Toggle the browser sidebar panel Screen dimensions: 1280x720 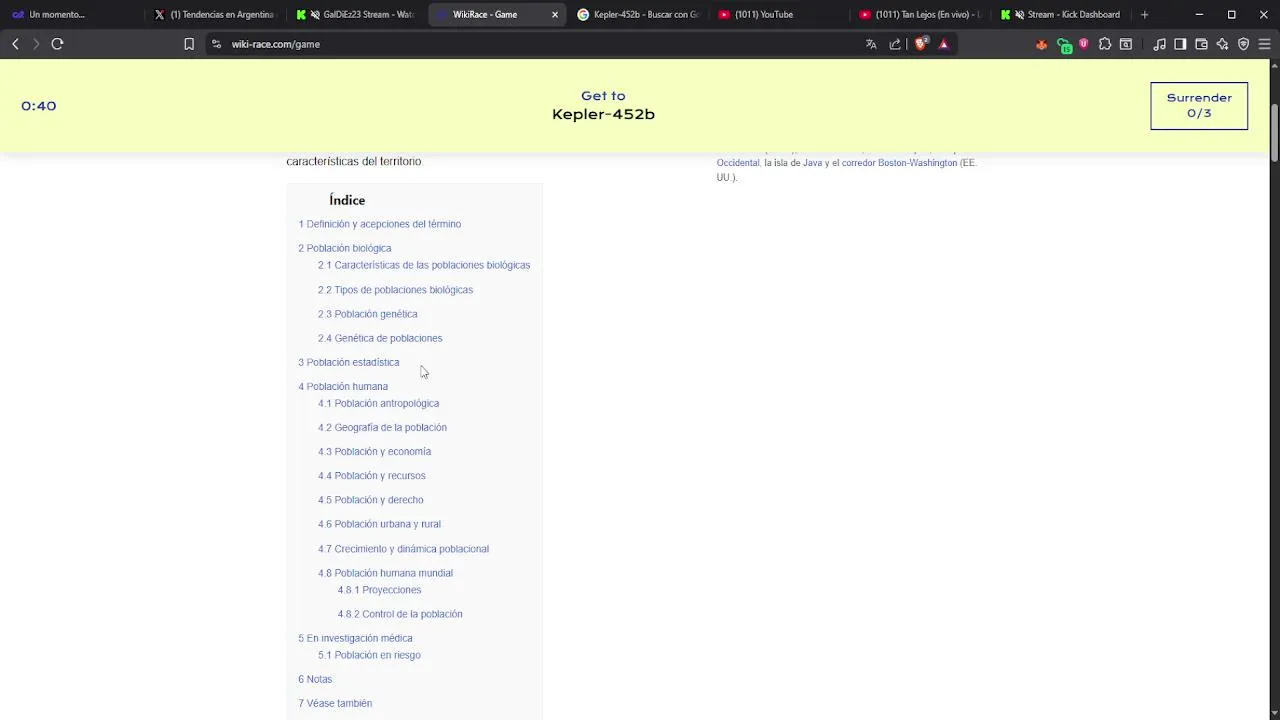1180,44
